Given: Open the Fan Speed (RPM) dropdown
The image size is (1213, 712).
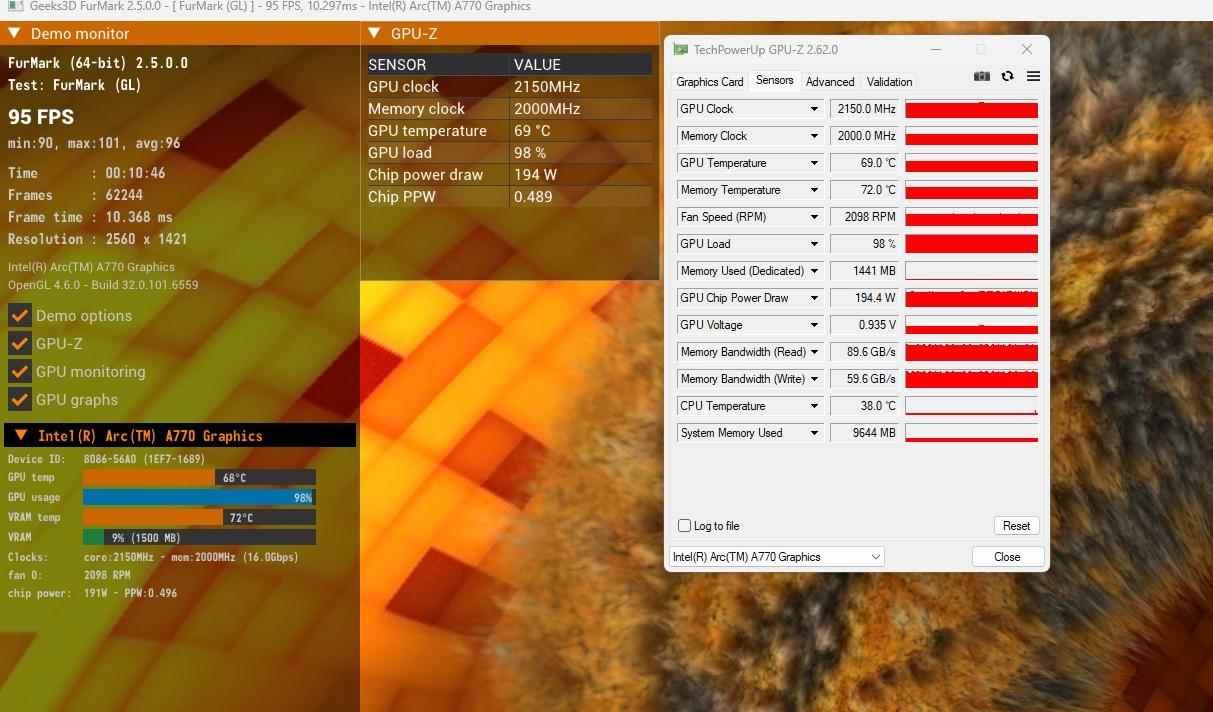Looking at the screenshot, I should pos(815,217).
